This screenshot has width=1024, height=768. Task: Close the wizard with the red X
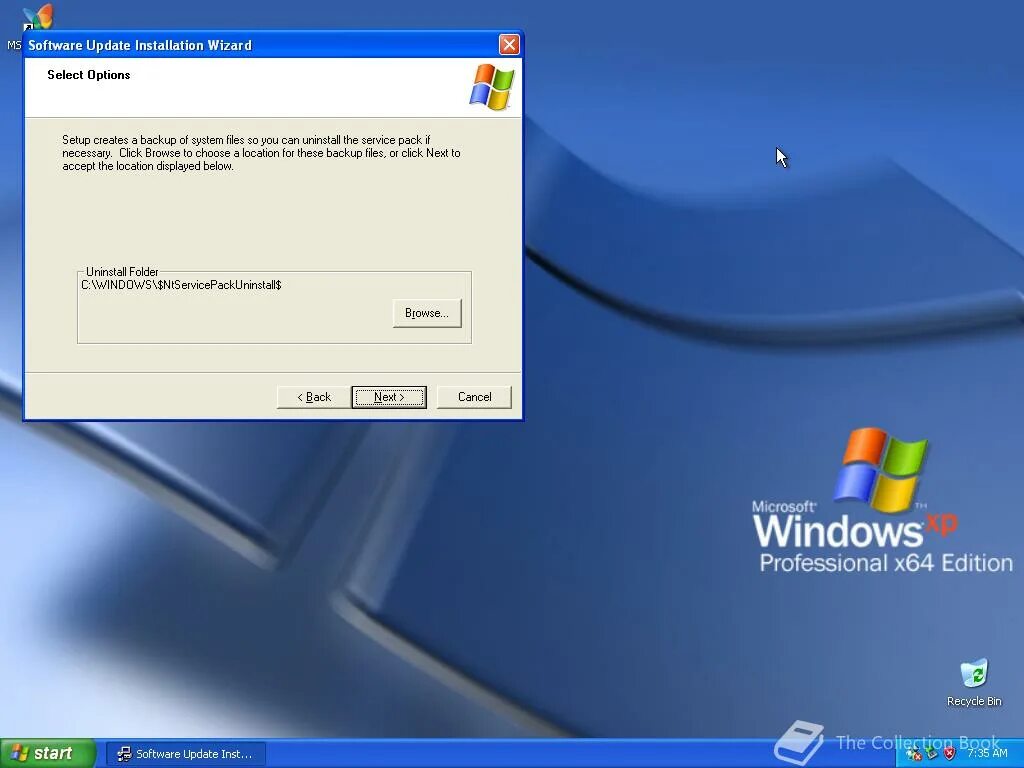[509, 44]
